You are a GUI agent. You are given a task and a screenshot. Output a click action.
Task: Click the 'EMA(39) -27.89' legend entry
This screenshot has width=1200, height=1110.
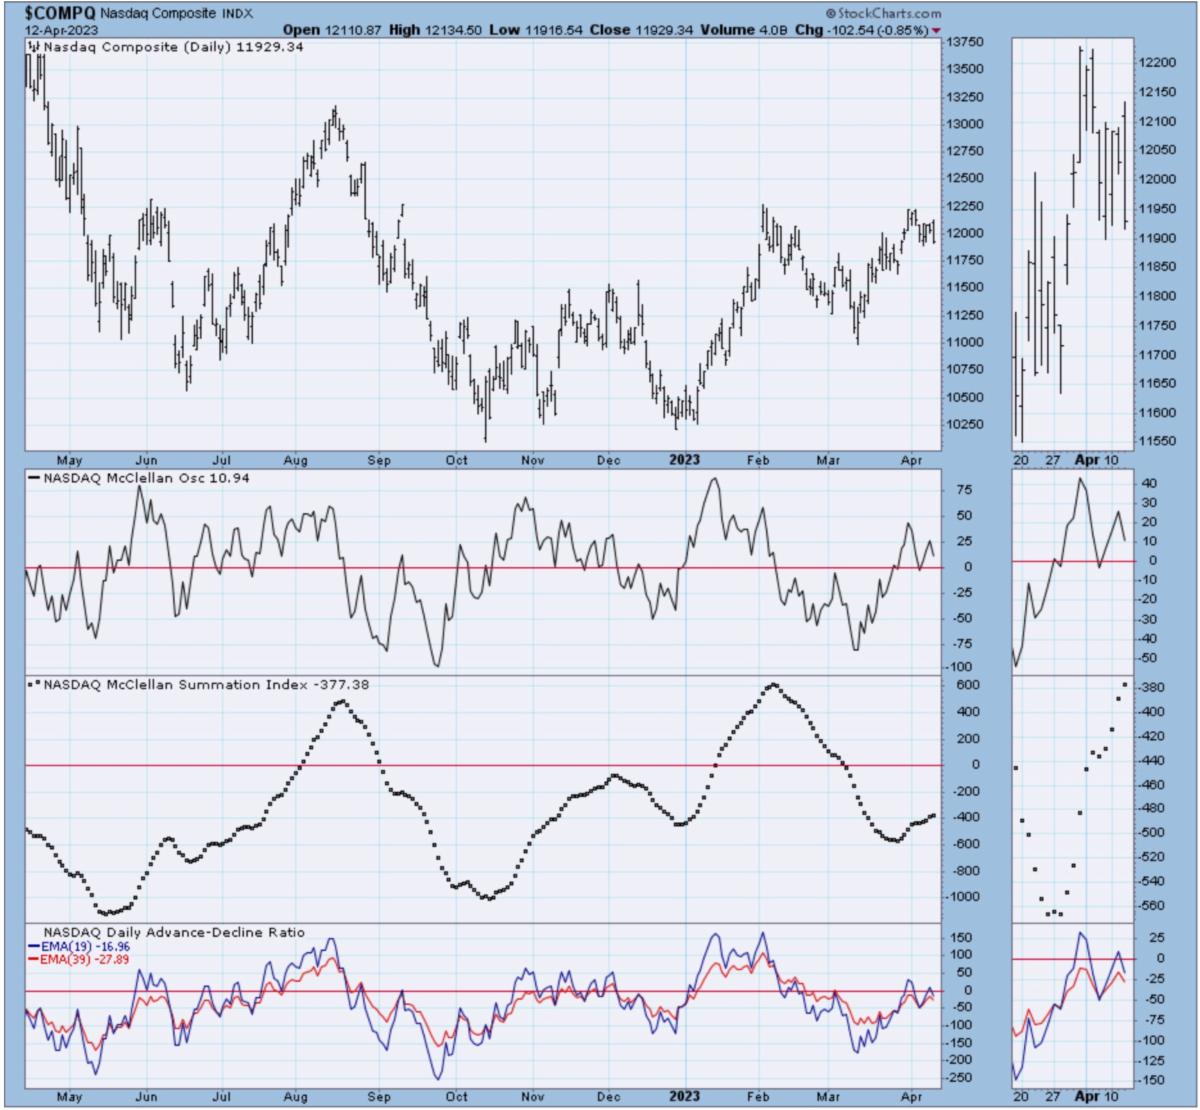point(87,959)
